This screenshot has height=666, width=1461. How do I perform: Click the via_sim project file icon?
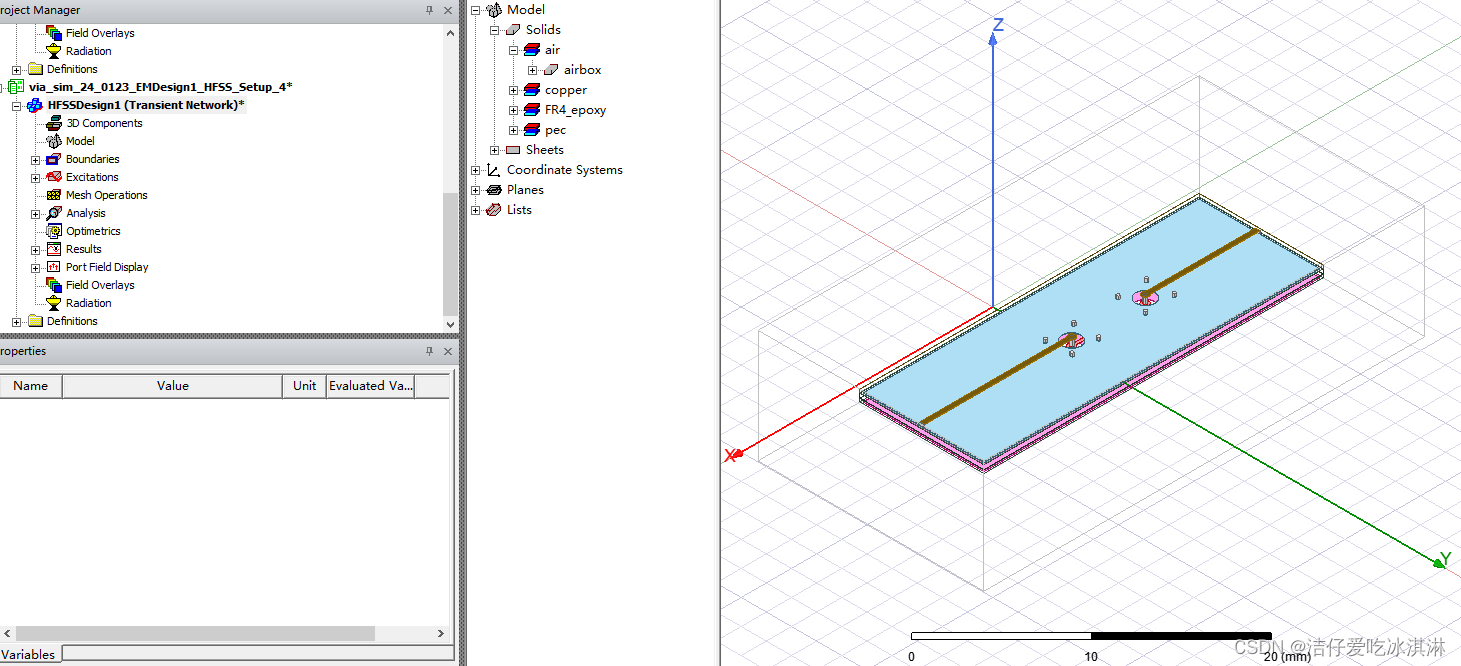(16, 87)
